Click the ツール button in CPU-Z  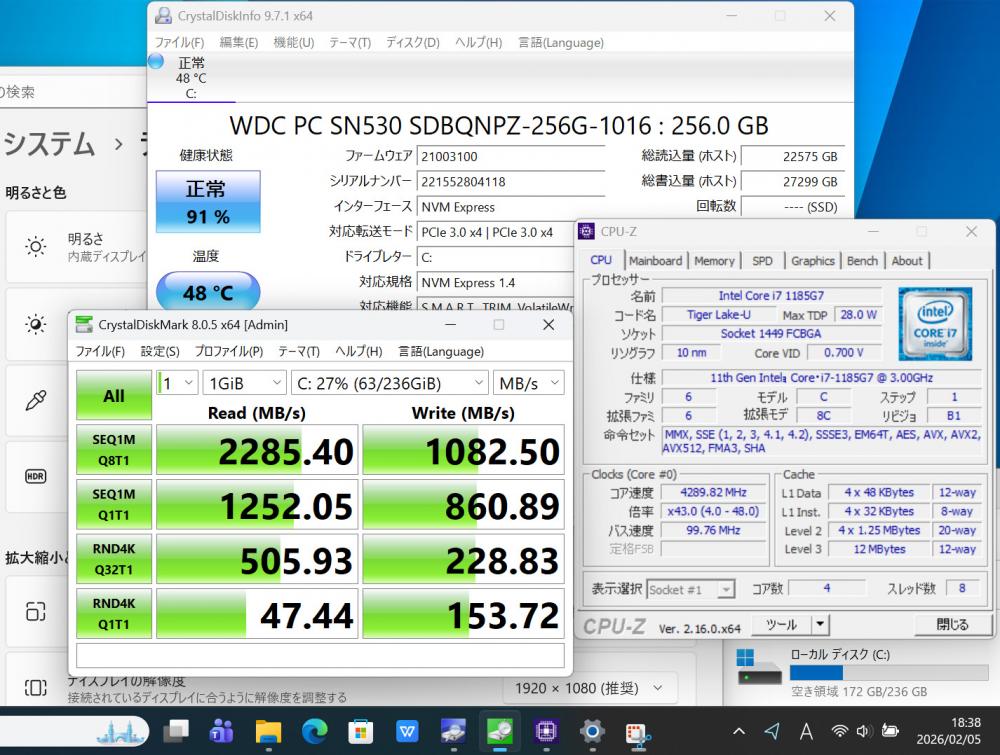click(782, 624)
